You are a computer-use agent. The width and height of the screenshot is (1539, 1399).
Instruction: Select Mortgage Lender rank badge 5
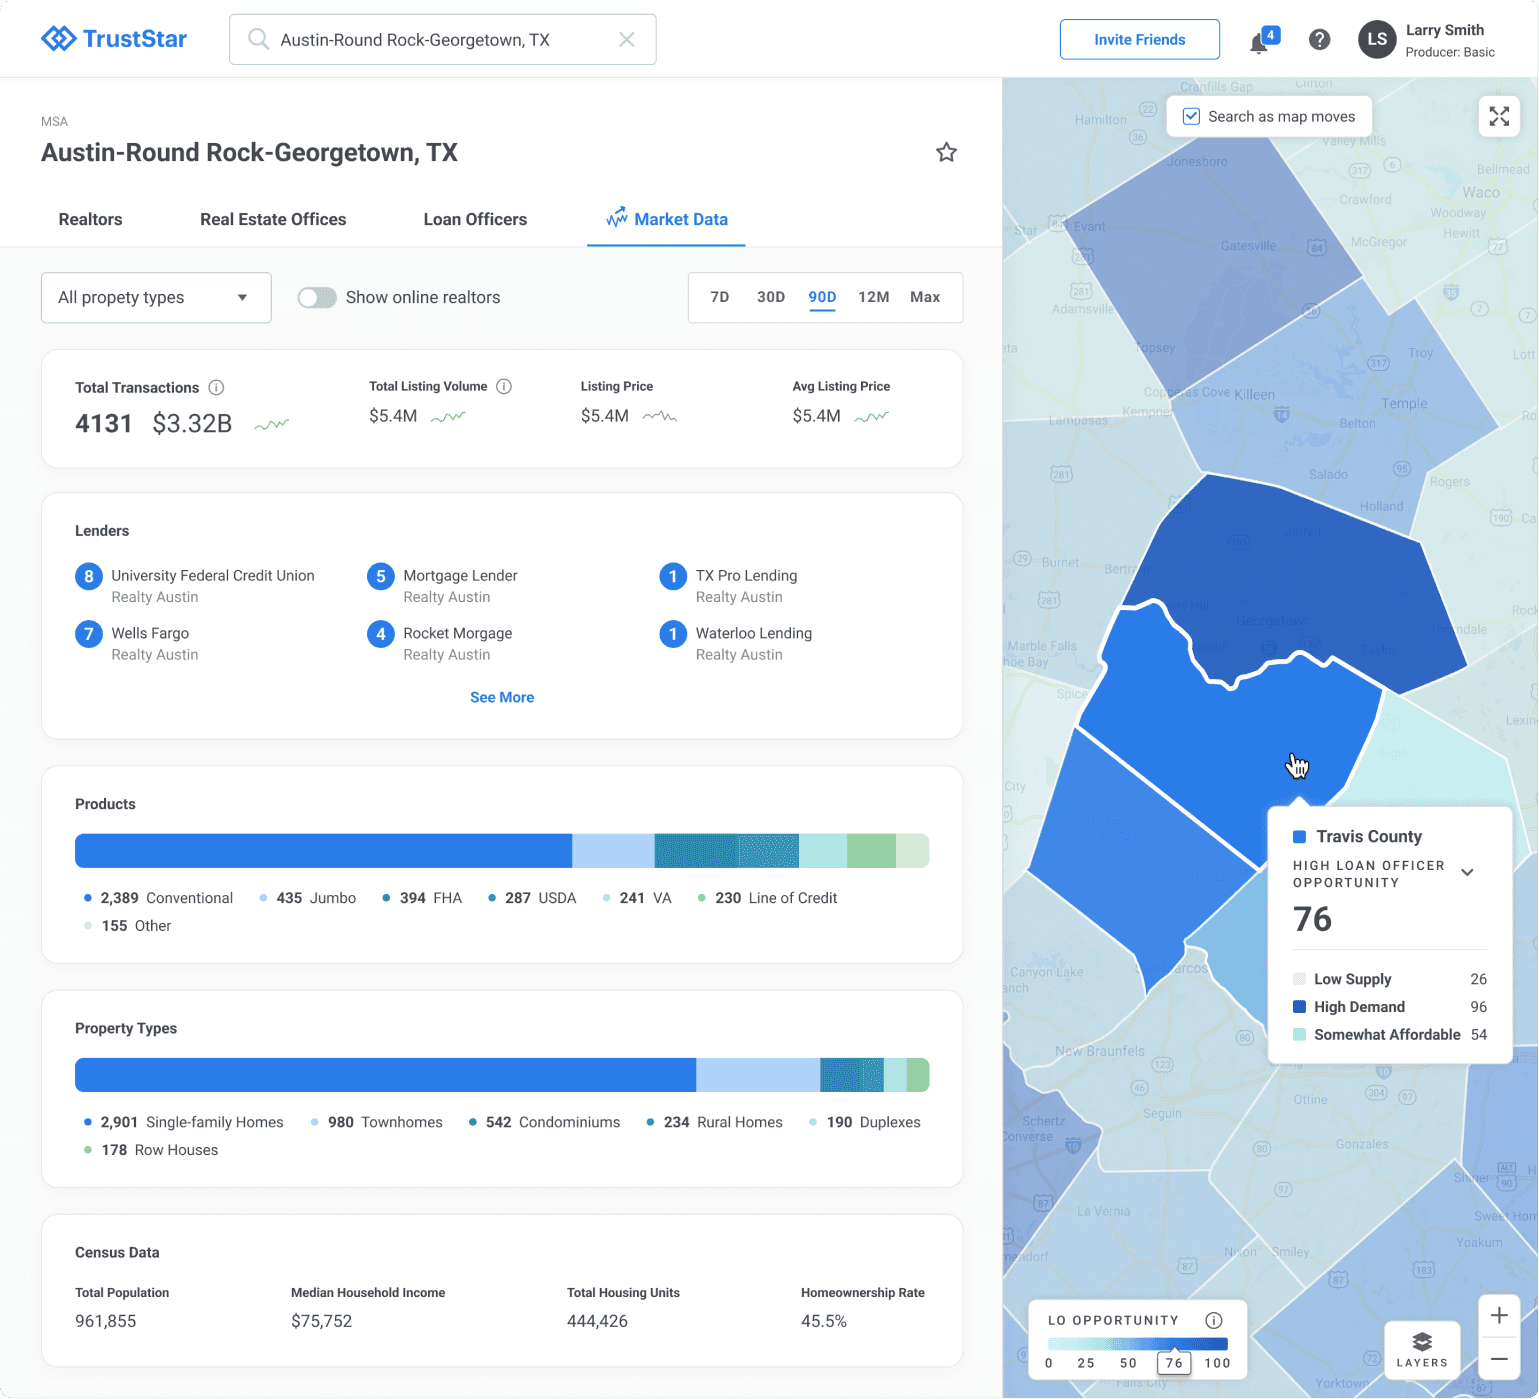pos(381,576)
